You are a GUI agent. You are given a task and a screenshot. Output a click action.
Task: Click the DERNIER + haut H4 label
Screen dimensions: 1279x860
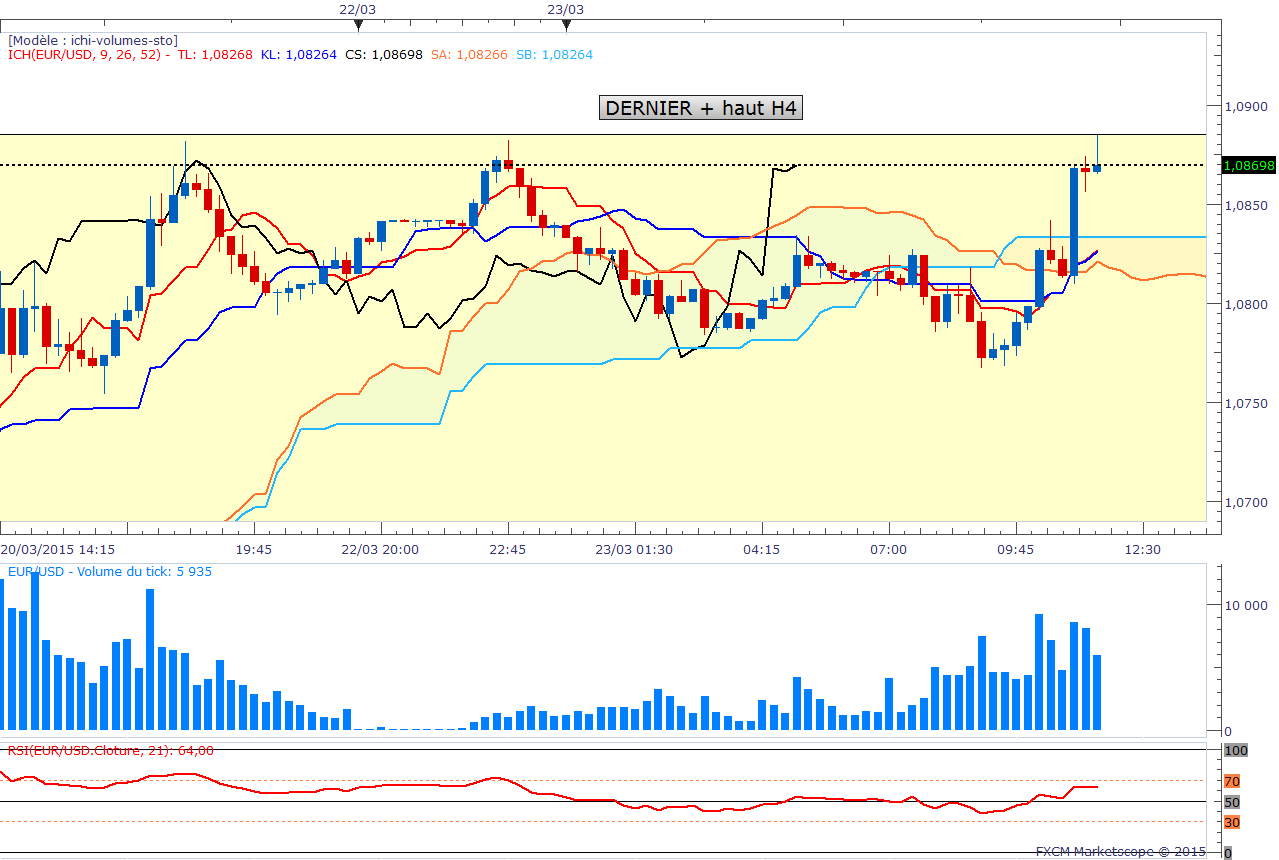[701, 108]
